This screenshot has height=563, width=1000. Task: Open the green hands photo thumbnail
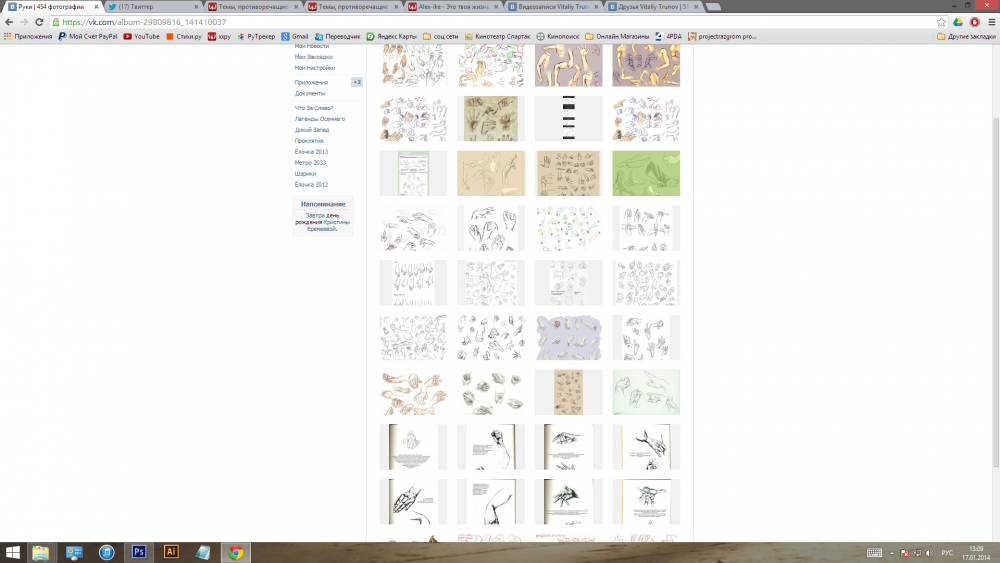pos(646,173)
